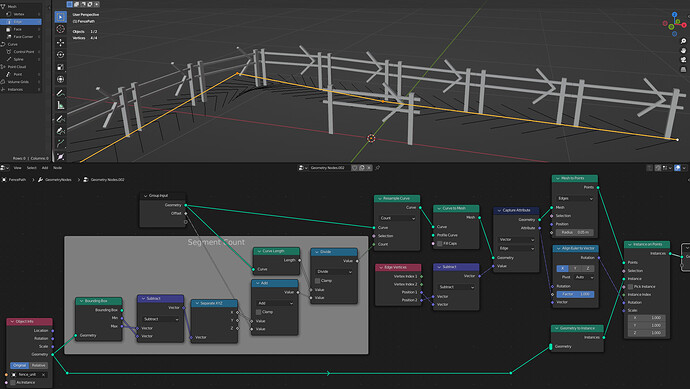
Task: Collapse the Group Input node
Action: [x=145, y=195]
